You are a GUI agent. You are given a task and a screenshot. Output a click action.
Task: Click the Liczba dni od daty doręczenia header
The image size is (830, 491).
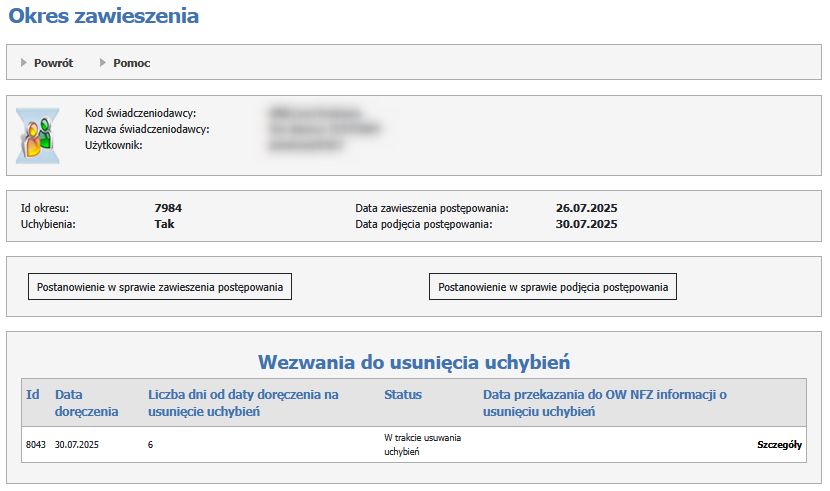243,403
